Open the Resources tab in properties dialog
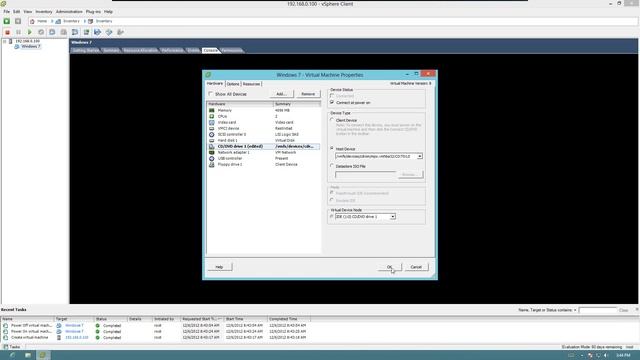Image resolution: width=640 pixels, height=360 pixels. point(251,84)
